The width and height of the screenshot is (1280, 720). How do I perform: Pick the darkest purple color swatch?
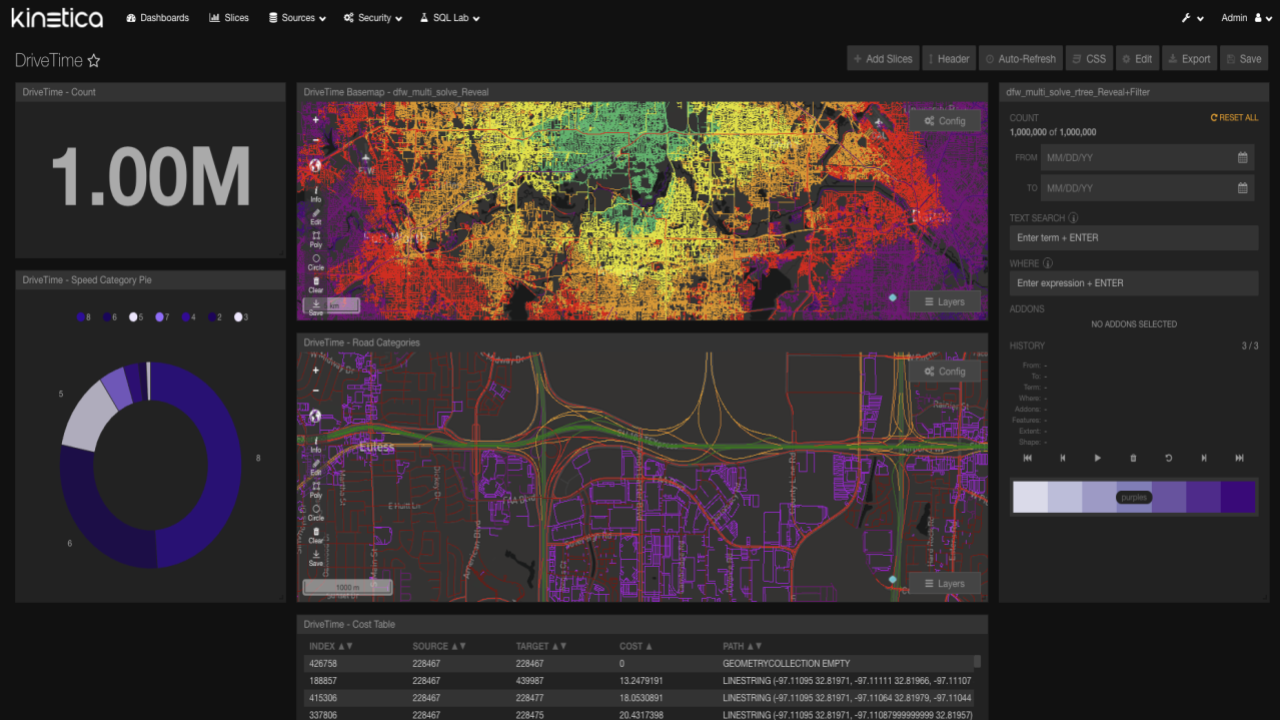point(1238,497)
